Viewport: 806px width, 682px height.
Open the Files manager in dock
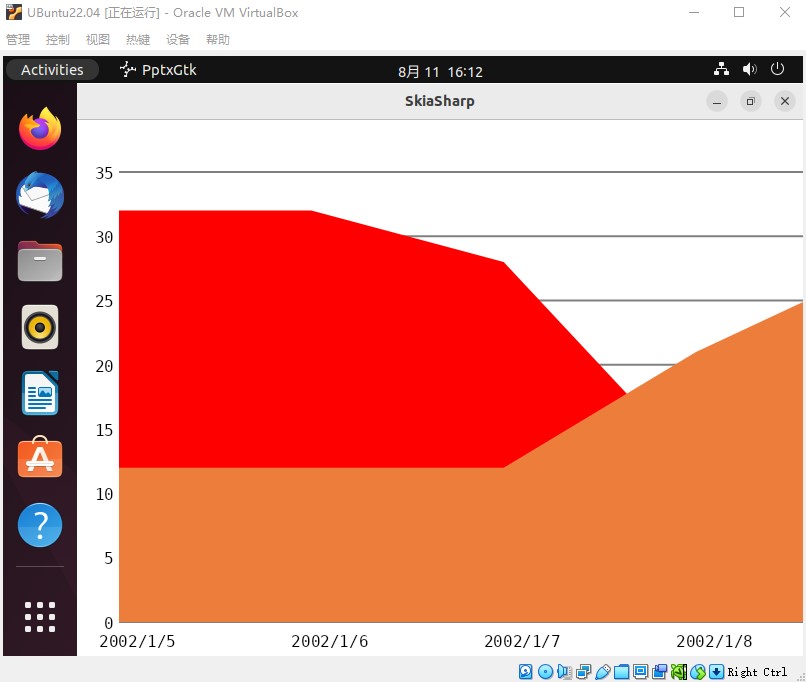pyautogui.click(x=40, y=261)
